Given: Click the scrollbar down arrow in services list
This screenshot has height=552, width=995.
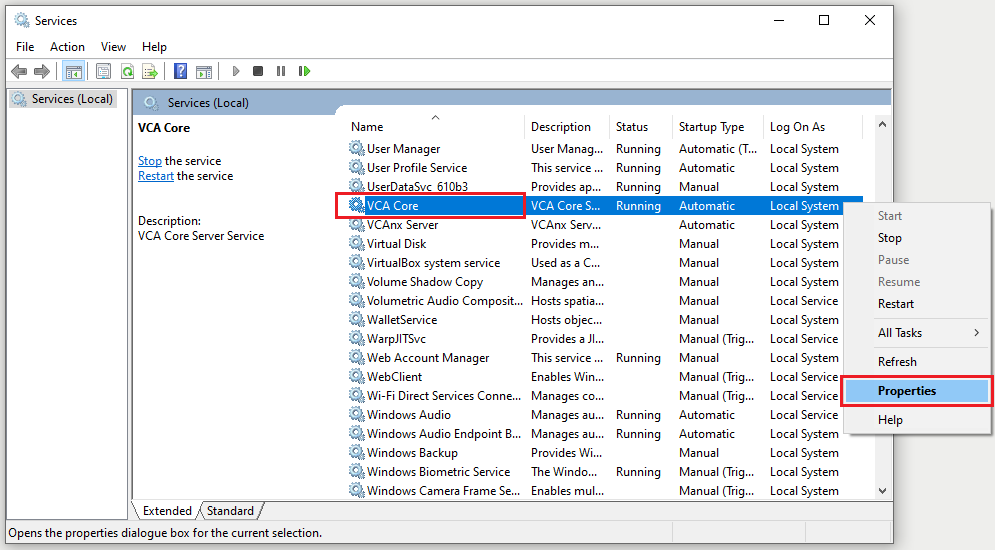Looking at the screenshot, I should [x=882, y=491].
